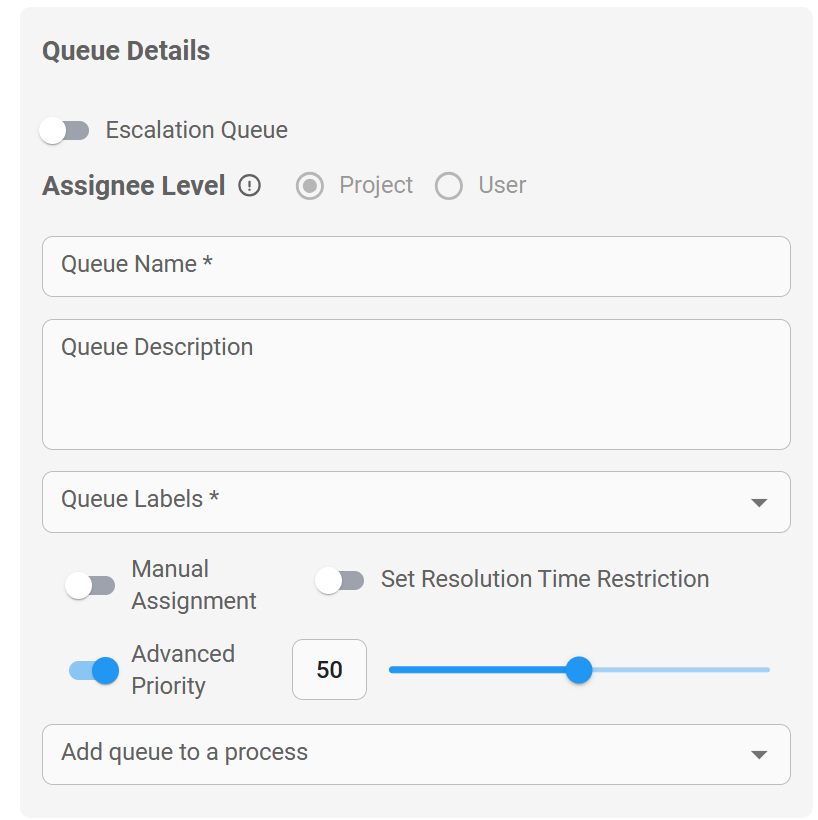Screen dimensions: 818x820
Task: Enable Set Resolution Time Restriction toggle
Action: coord(340,580)
